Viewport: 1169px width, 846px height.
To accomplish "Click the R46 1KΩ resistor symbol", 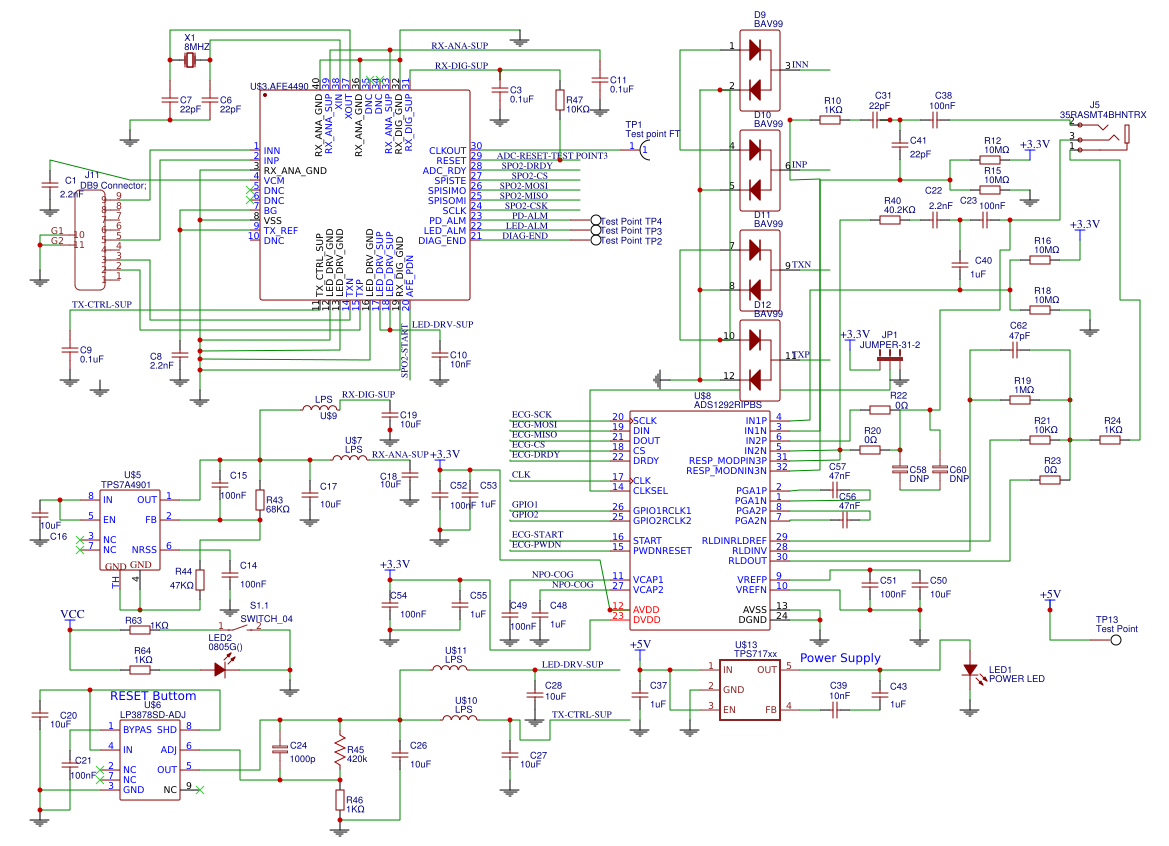I will click(x=340, y=801).
